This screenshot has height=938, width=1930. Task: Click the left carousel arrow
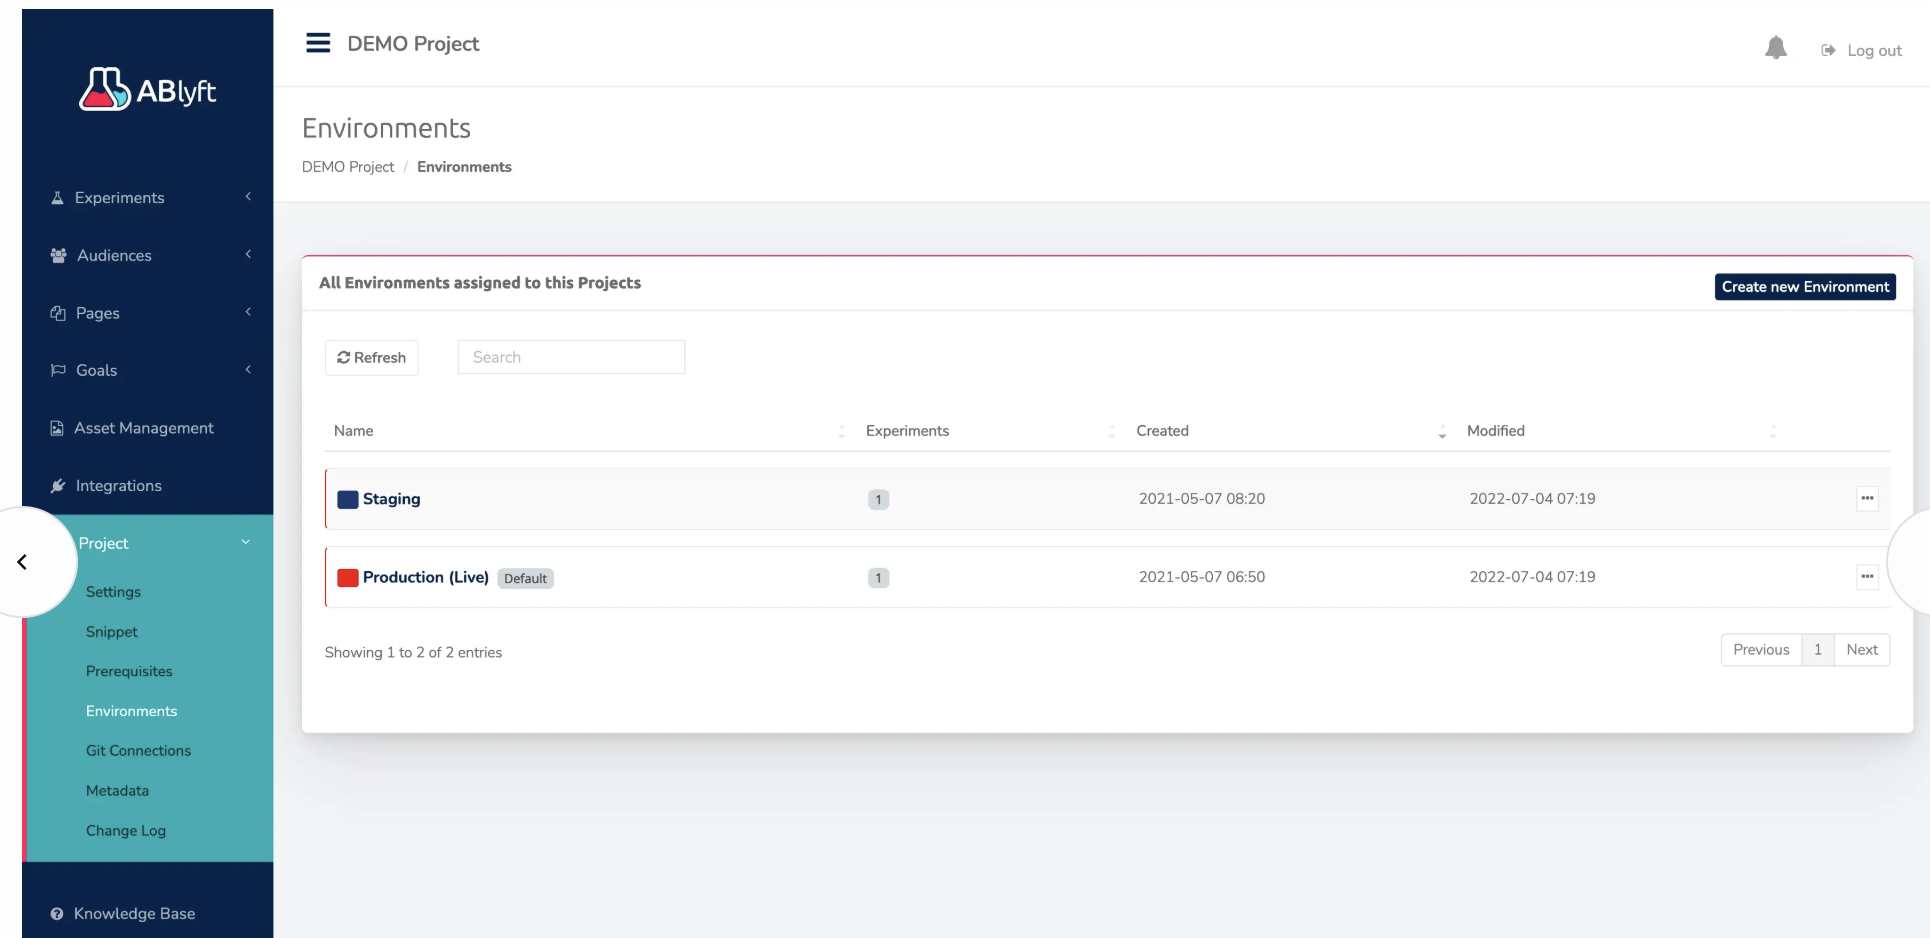pos(23,562)
